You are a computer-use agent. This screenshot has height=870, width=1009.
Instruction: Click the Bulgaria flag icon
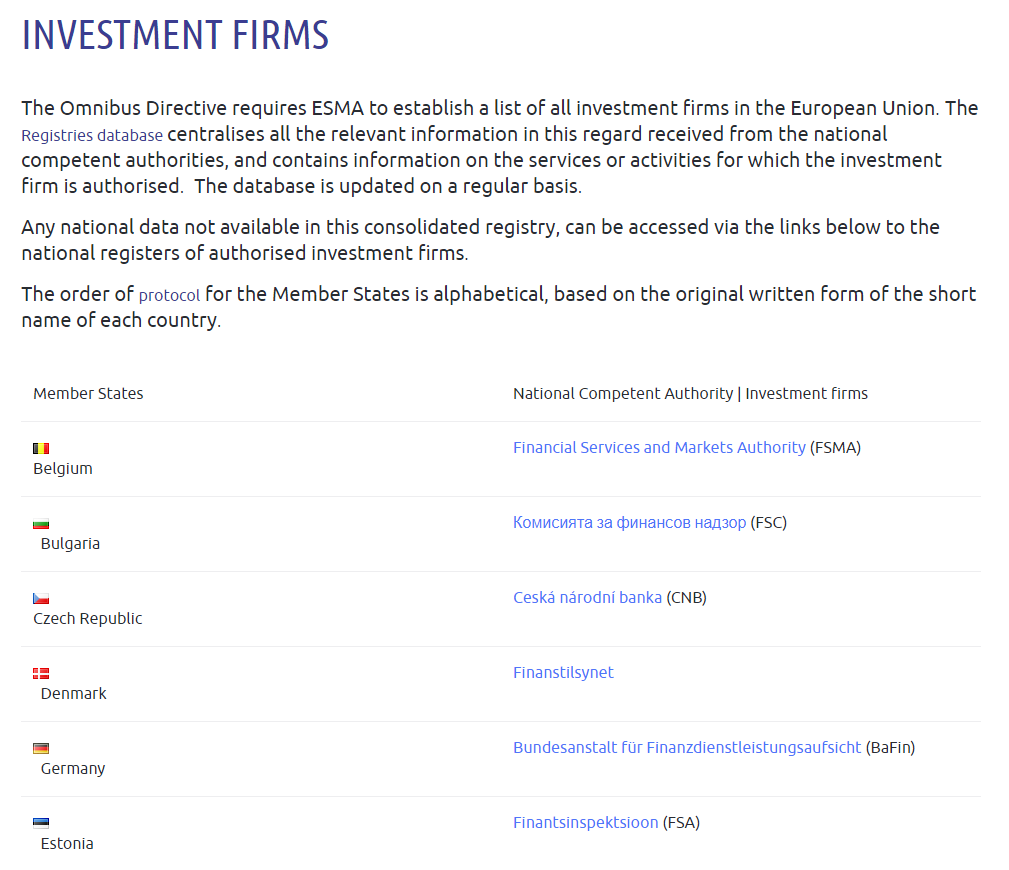tap(41, 524)
